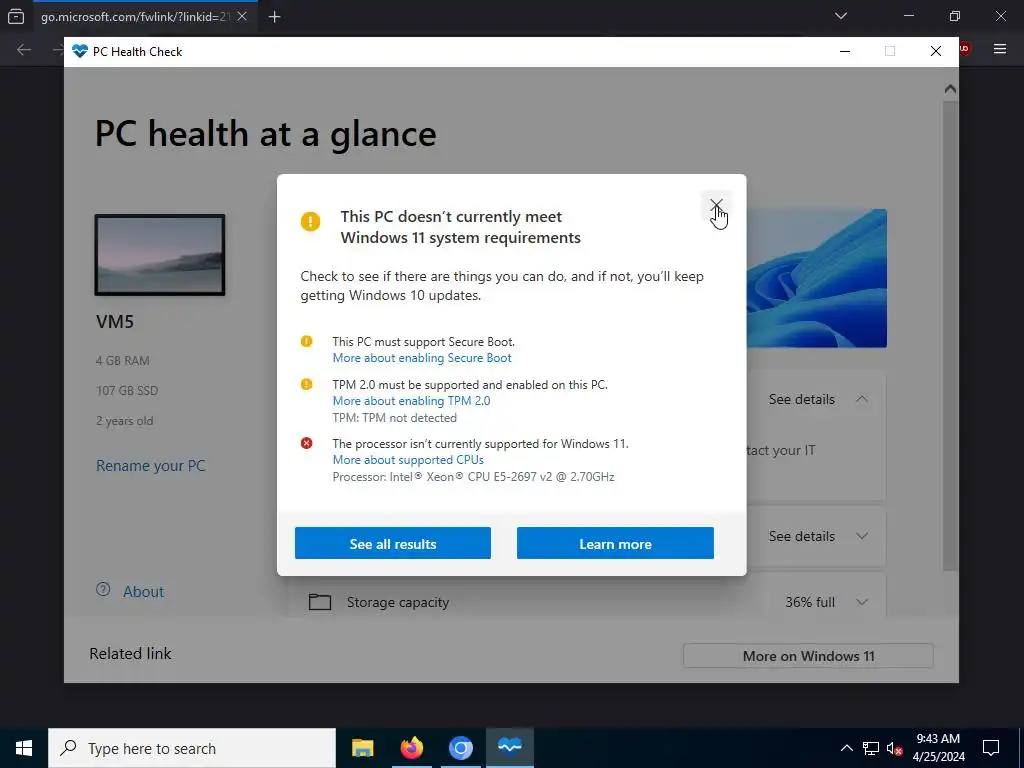Open the Chromium browser taskbar icon
The image size is (1024, 768).
460,748
